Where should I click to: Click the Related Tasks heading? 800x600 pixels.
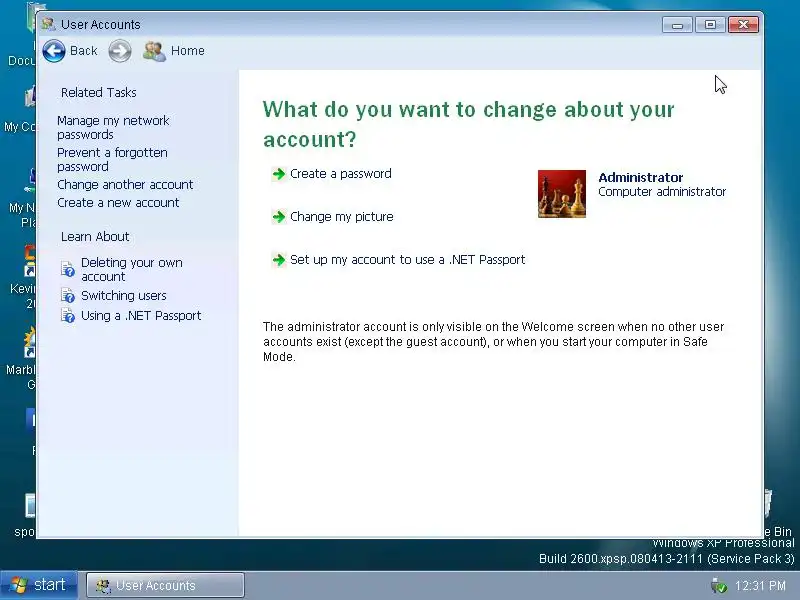point(99,93)
